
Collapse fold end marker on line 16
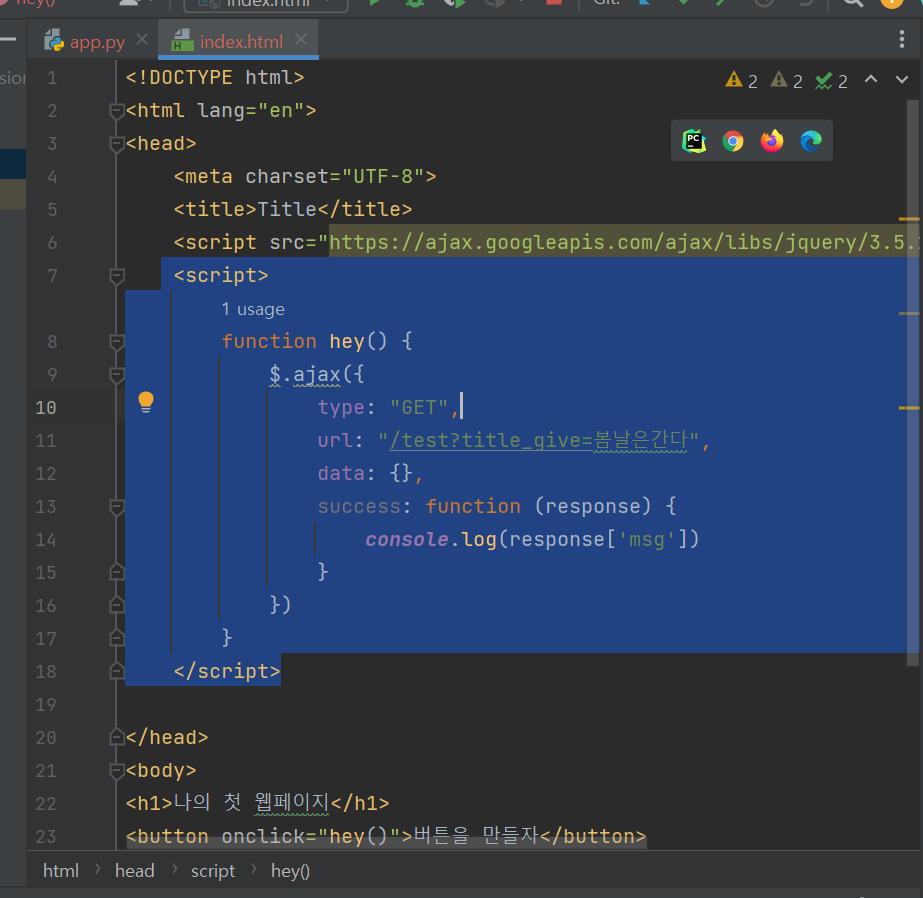pyautogui.click(x=117, y=605)
